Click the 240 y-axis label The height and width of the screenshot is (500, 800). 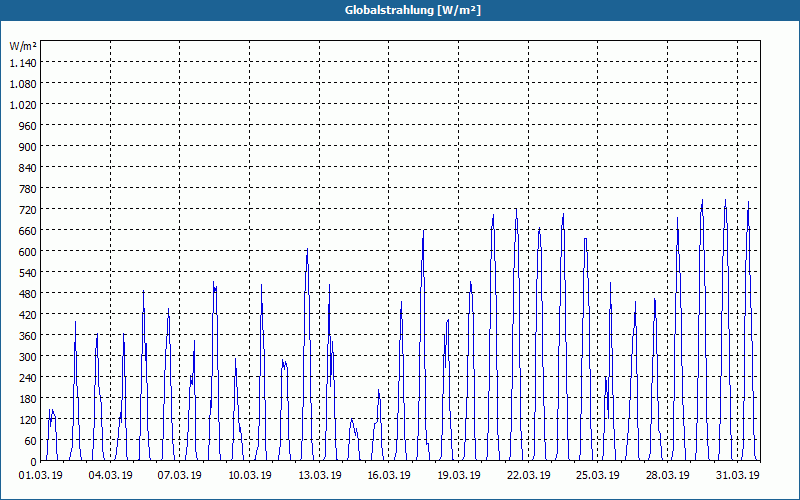tap(28, 378)
